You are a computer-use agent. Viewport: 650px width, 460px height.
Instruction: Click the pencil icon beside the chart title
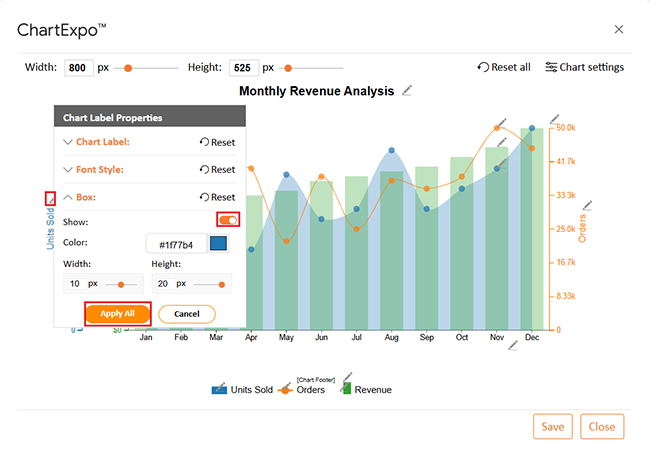[406, 91]
